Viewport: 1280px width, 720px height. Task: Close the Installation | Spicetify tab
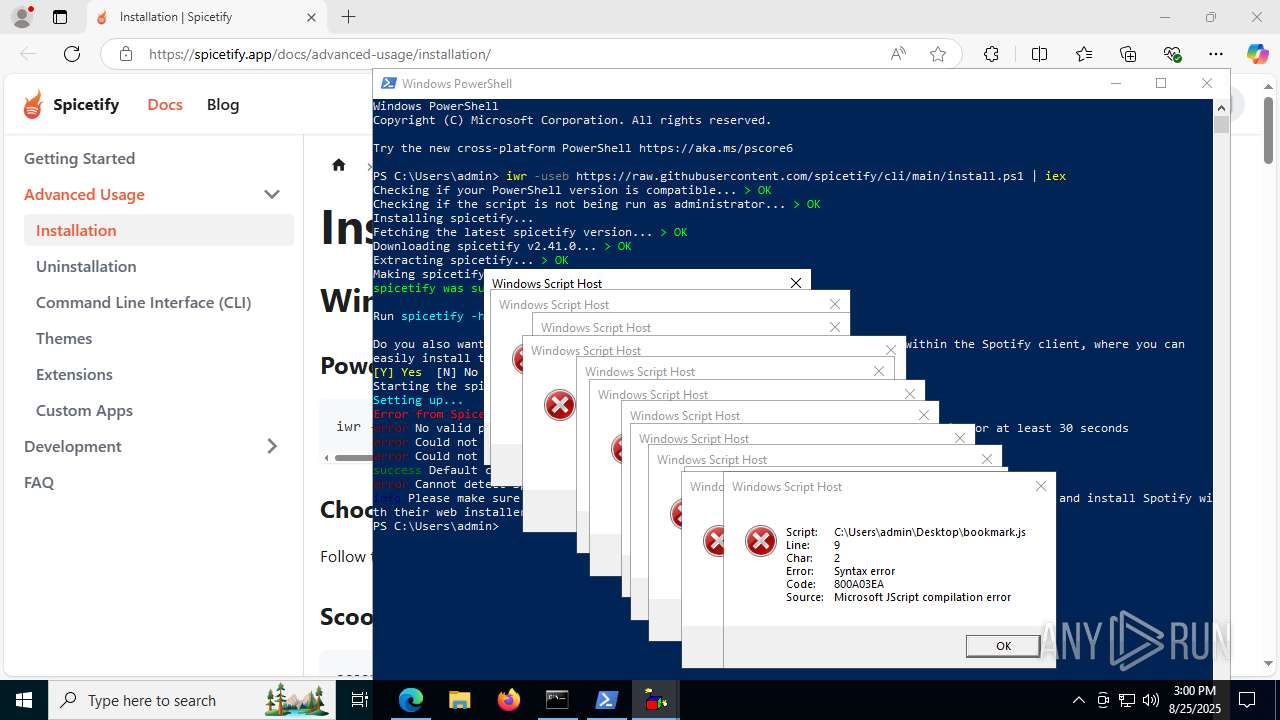point(311,17)
